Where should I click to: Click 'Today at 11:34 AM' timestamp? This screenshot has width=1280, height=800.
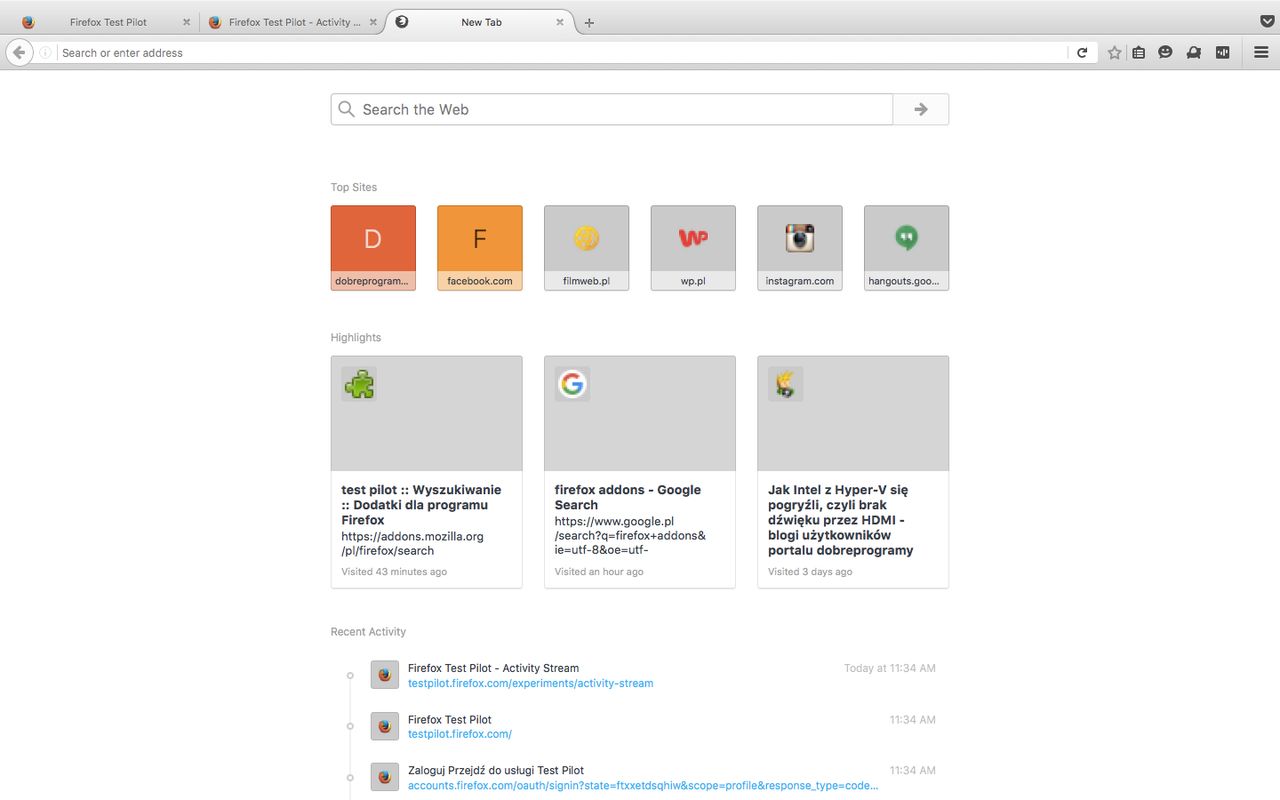890,668
